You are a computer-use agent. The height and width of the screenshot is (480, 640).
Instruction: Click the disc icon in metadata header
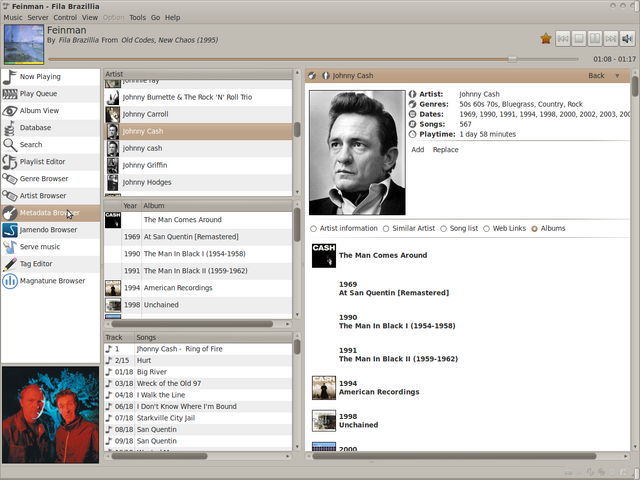point(312,76)
